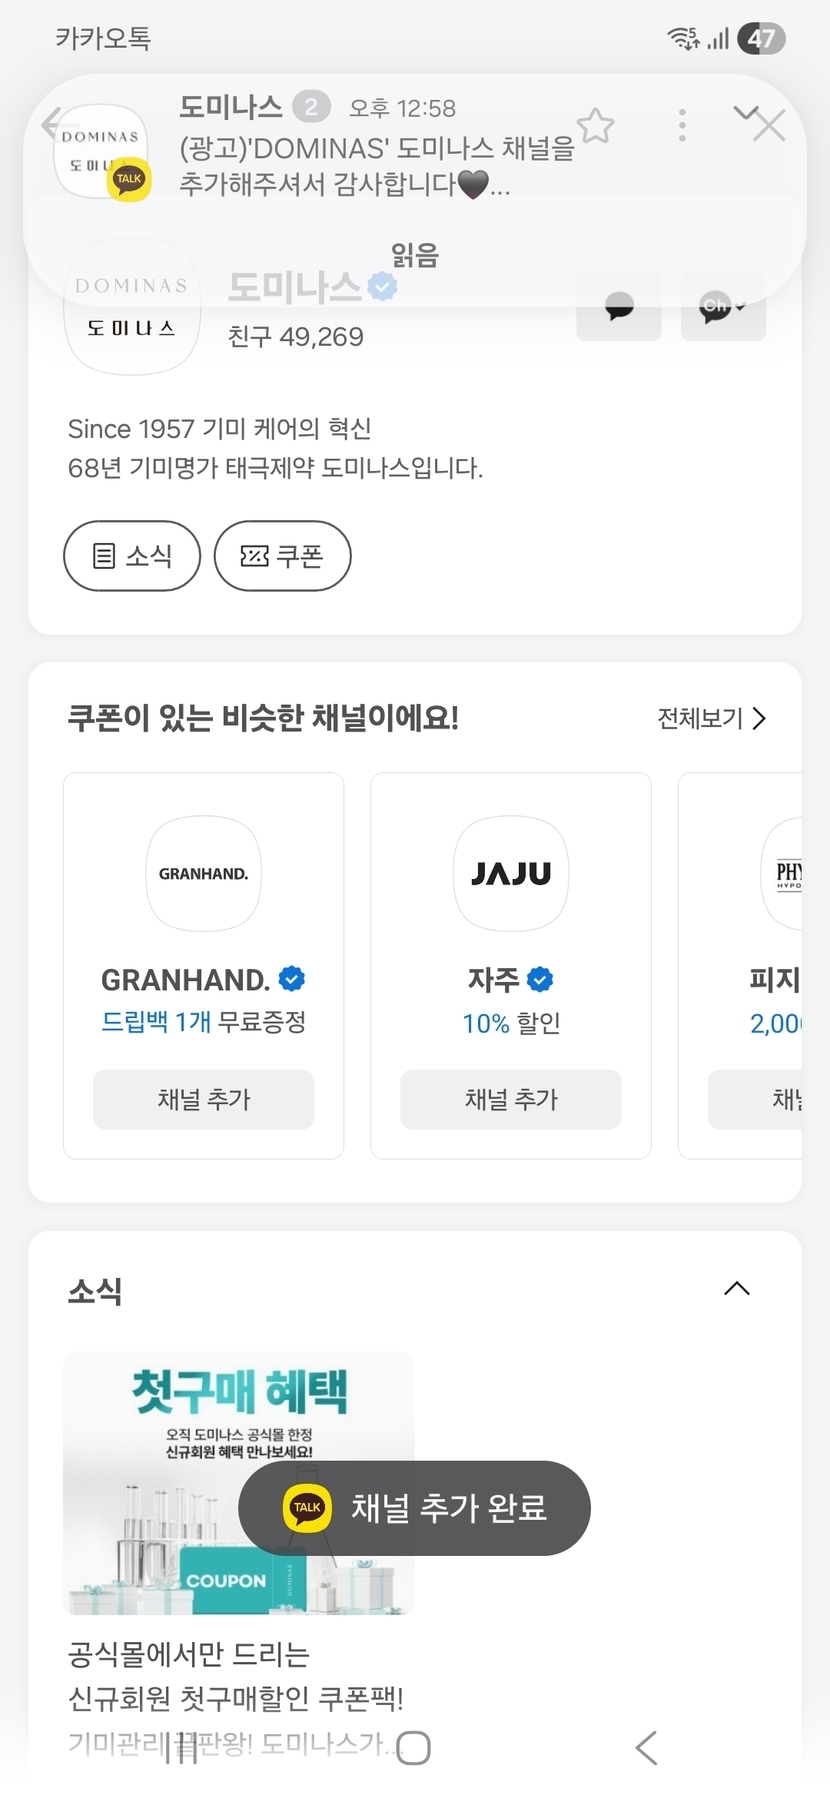Tap the JAJU channel logo

coord(511,873)
